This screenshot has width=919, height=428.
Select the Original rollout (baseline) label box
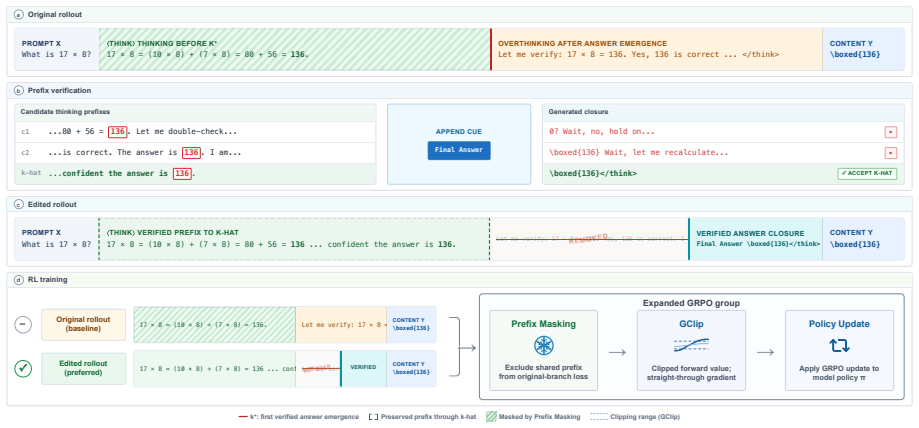click(x=83, y=324)
